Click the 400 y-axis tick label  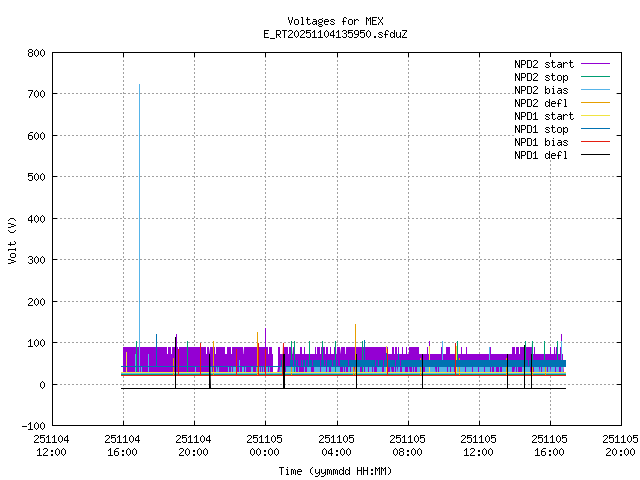pyautogui.click(x=35, y=218)
